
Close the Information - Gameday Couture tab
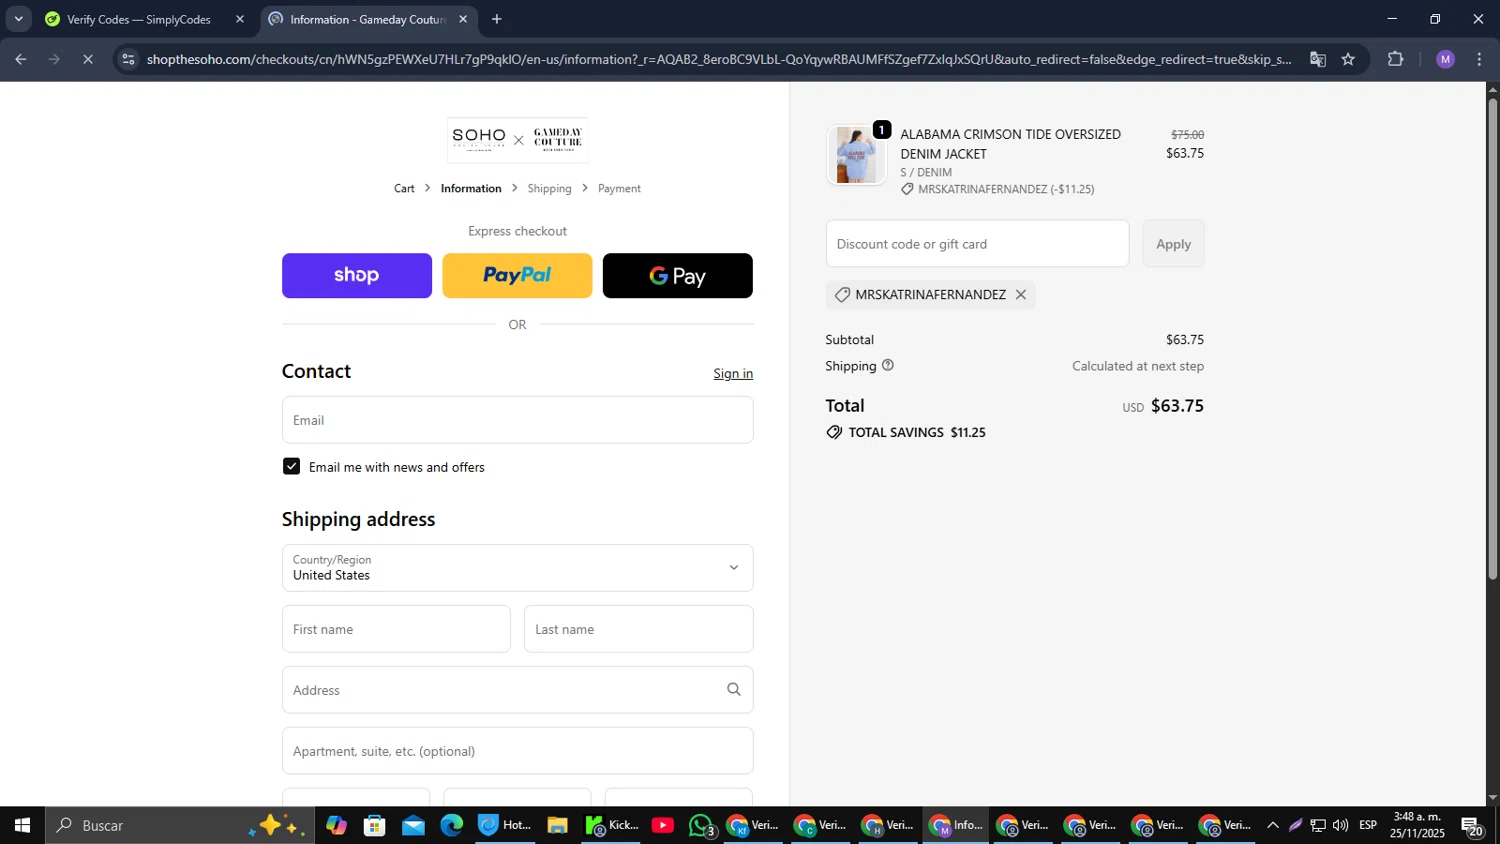coord(463,19)
